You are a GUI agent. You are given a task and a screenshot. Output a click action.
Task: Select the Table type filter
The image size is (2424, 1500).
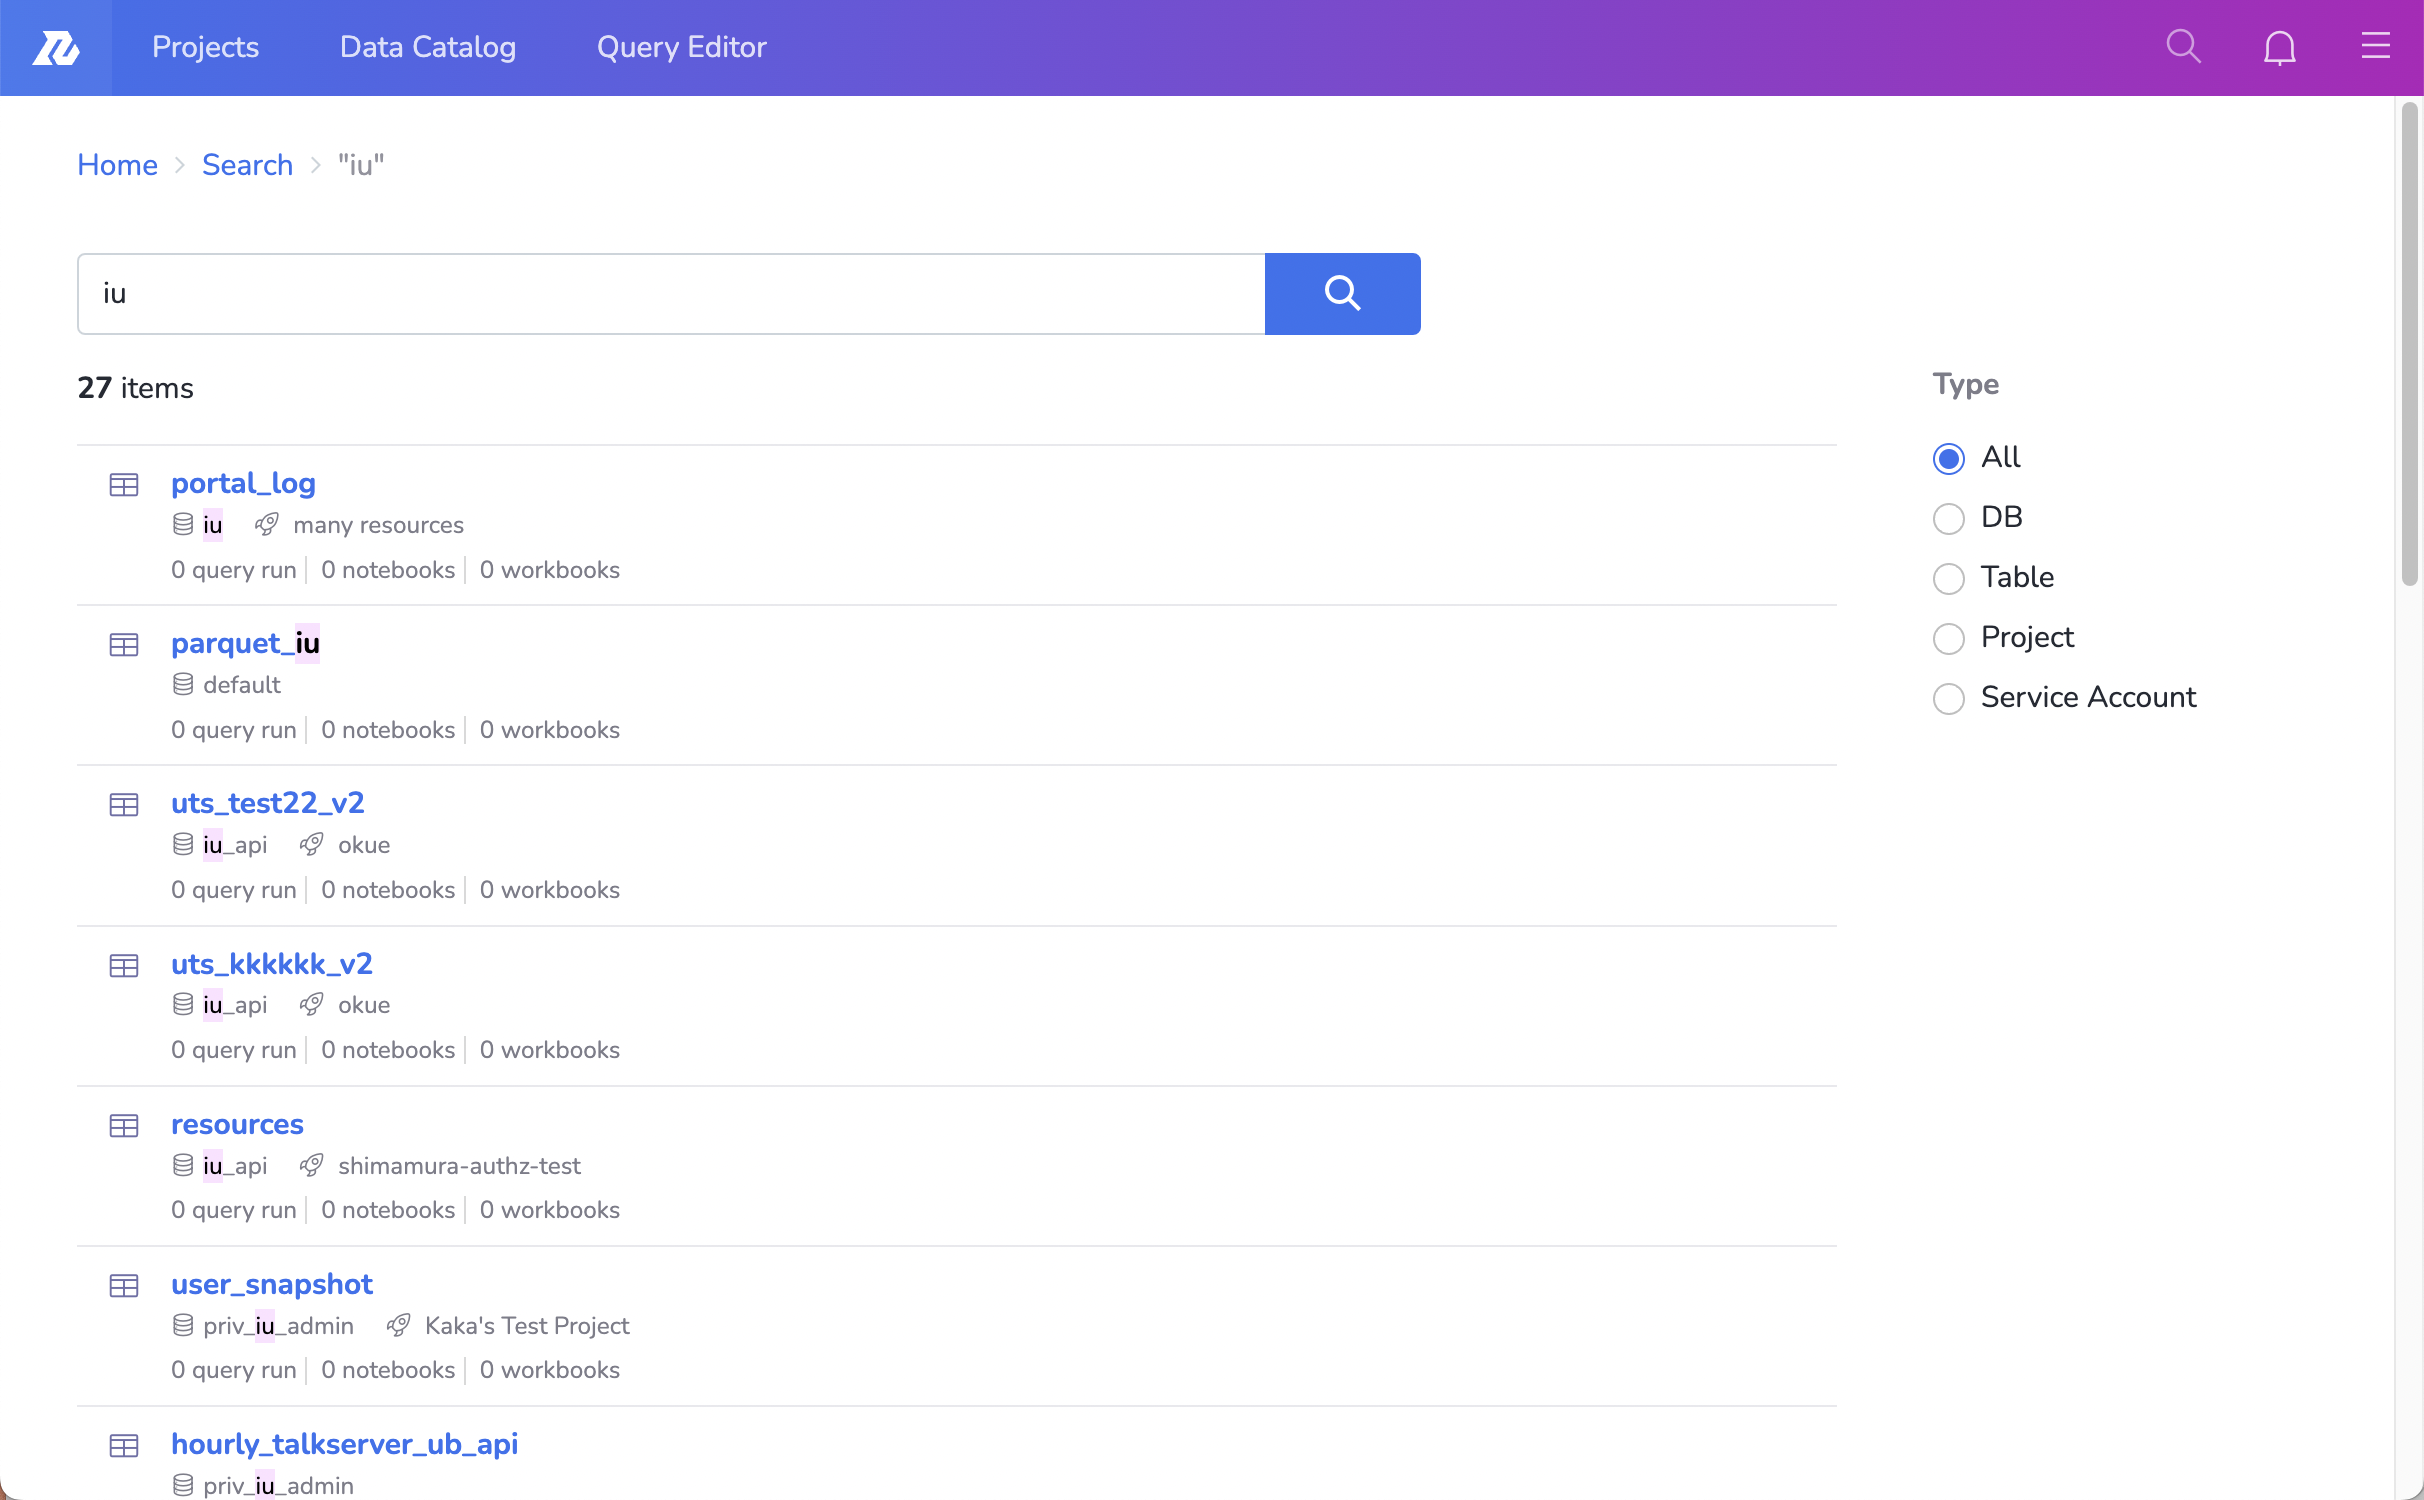click(x=1948, y=578)
